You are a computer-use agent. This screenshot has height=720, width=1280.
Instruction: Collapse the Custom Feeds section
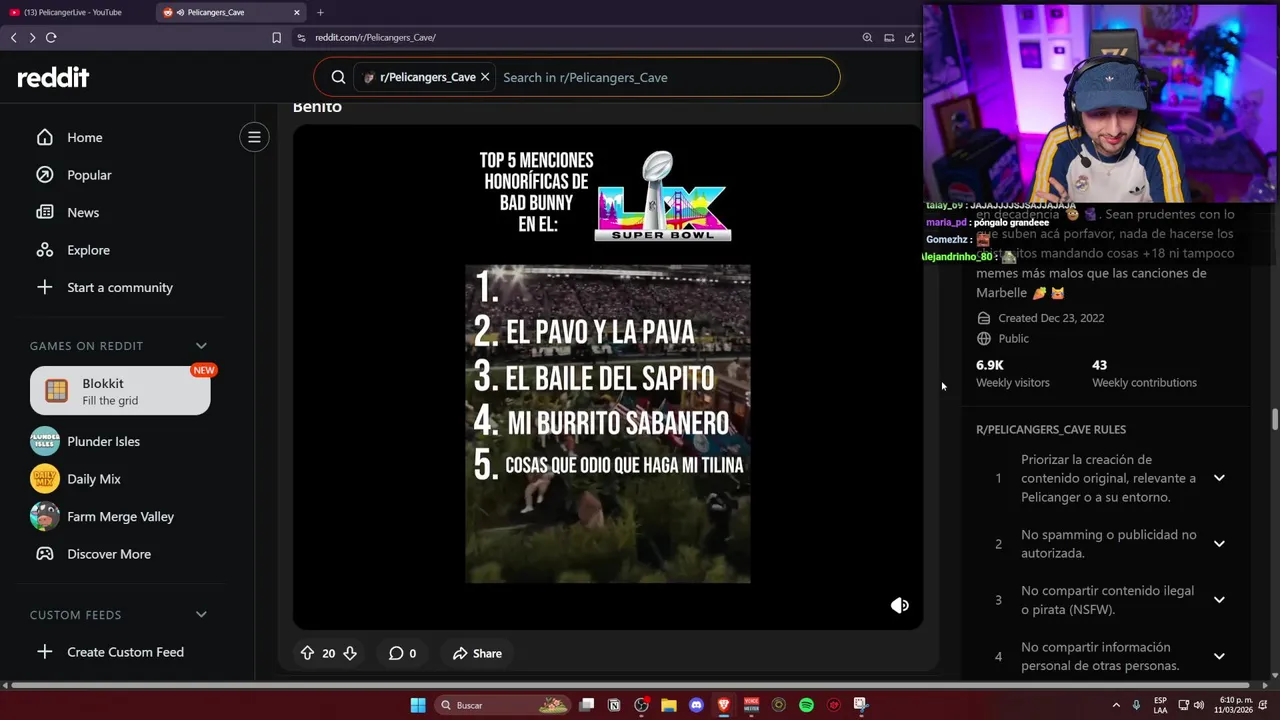pos(201,614)
